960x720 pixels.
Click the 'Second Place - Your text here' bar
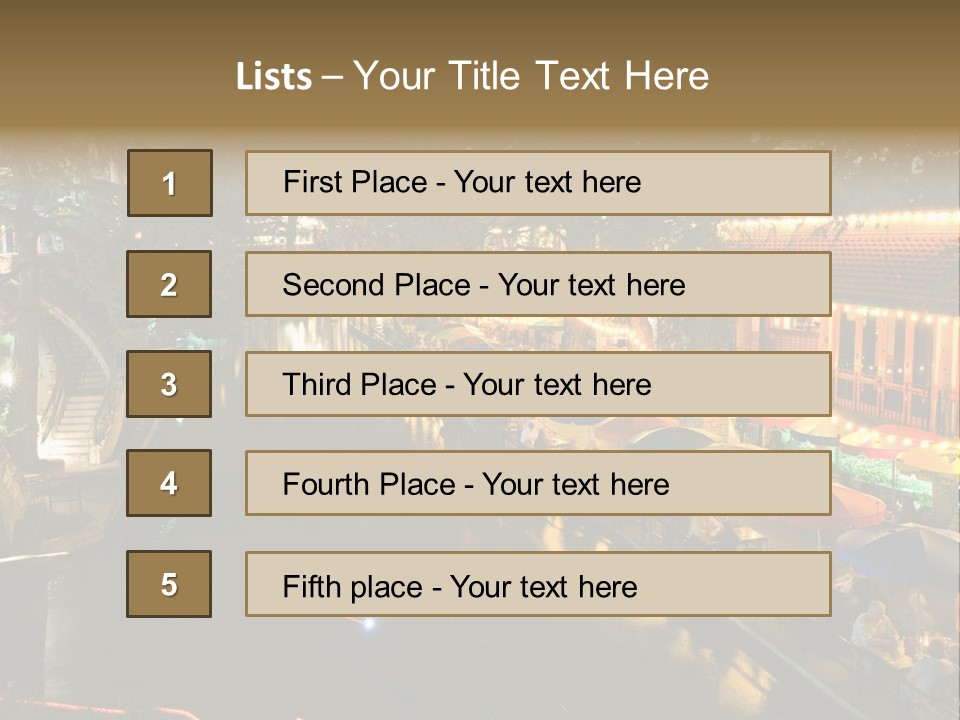coord(538,284)
